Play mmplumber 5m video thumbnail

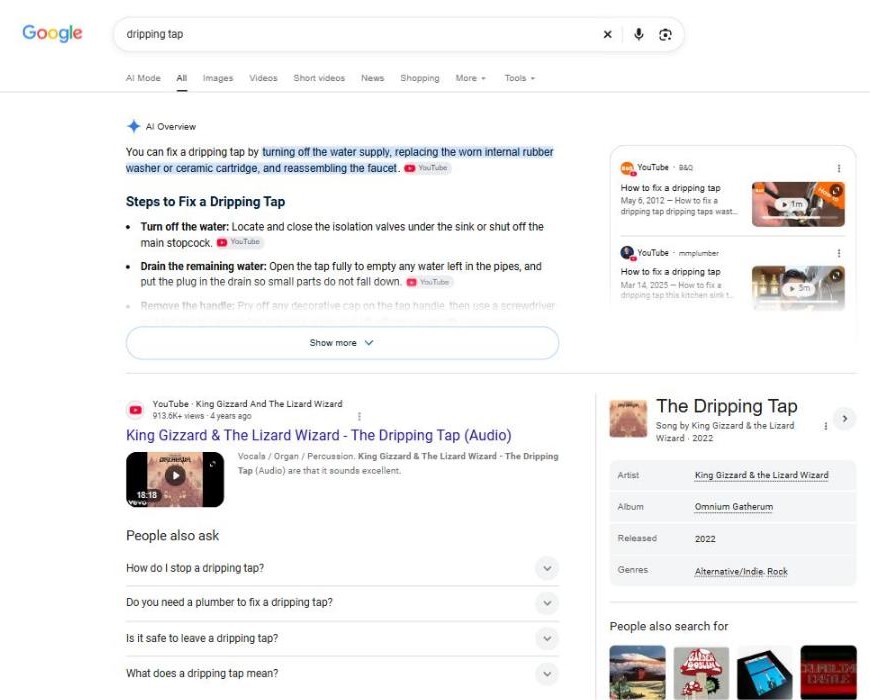click(798, 288)
